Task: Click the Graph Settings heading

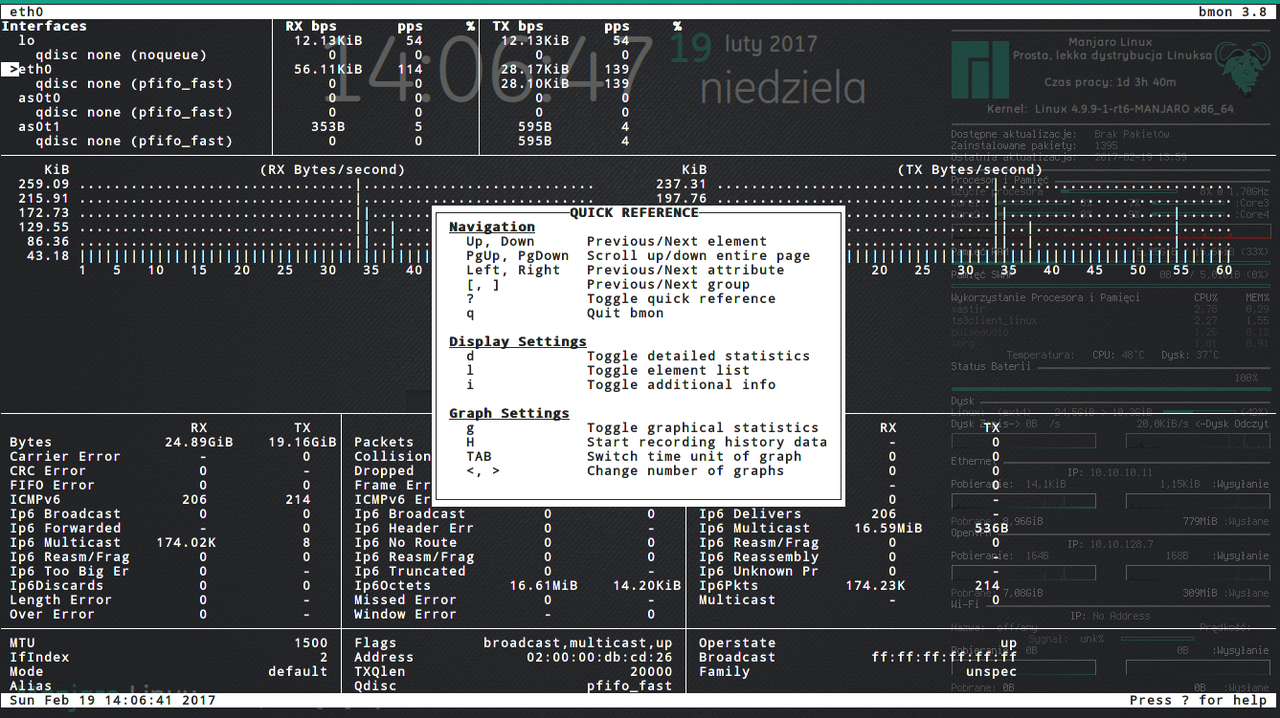Action: point(508,414)
